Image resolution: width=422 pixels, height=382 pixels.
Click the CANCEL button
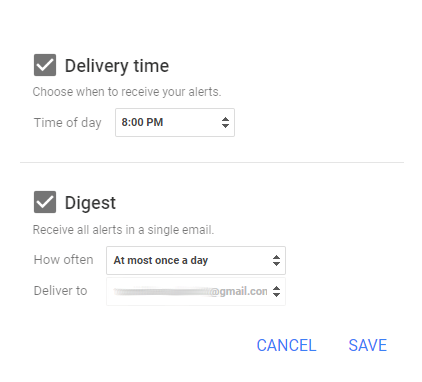[286, 345]
